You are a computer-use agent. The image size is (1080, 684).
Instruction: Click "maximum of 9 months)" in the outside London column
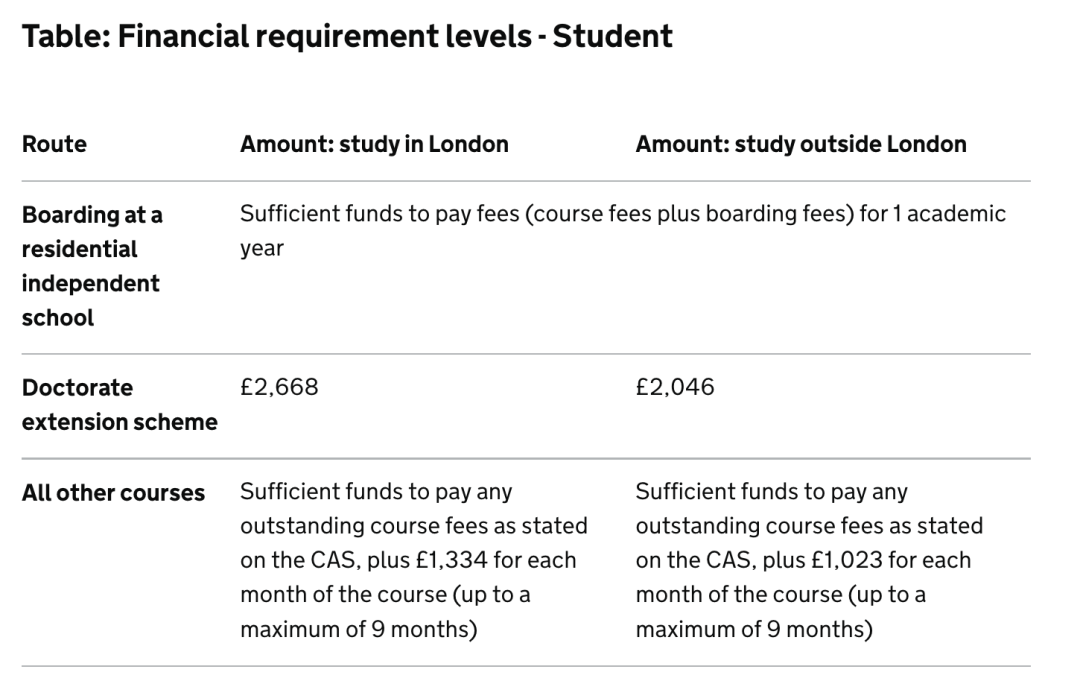click(753, 631)
